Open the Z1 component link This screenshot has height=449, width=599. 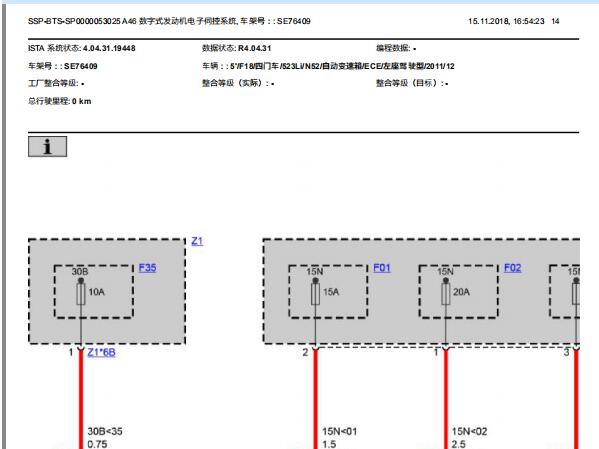tap(197, 241)
